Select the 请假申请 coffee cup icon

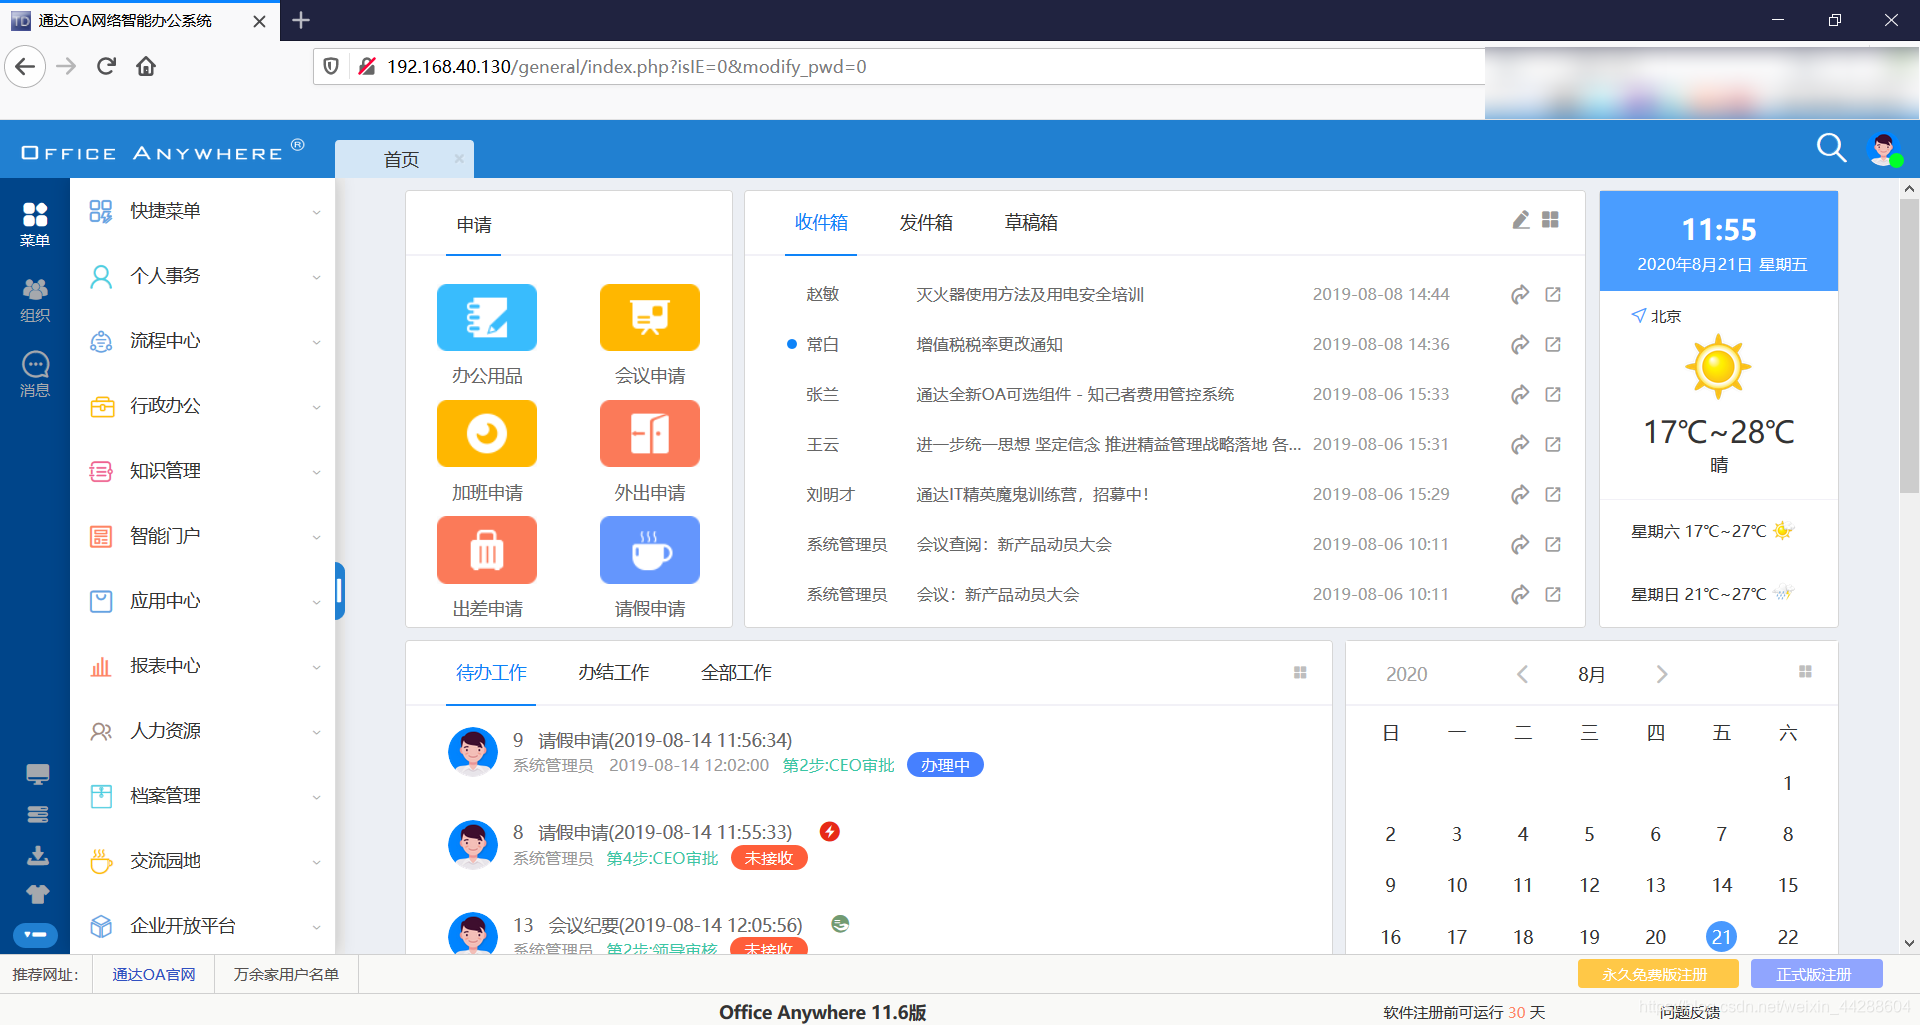[650, 550]
